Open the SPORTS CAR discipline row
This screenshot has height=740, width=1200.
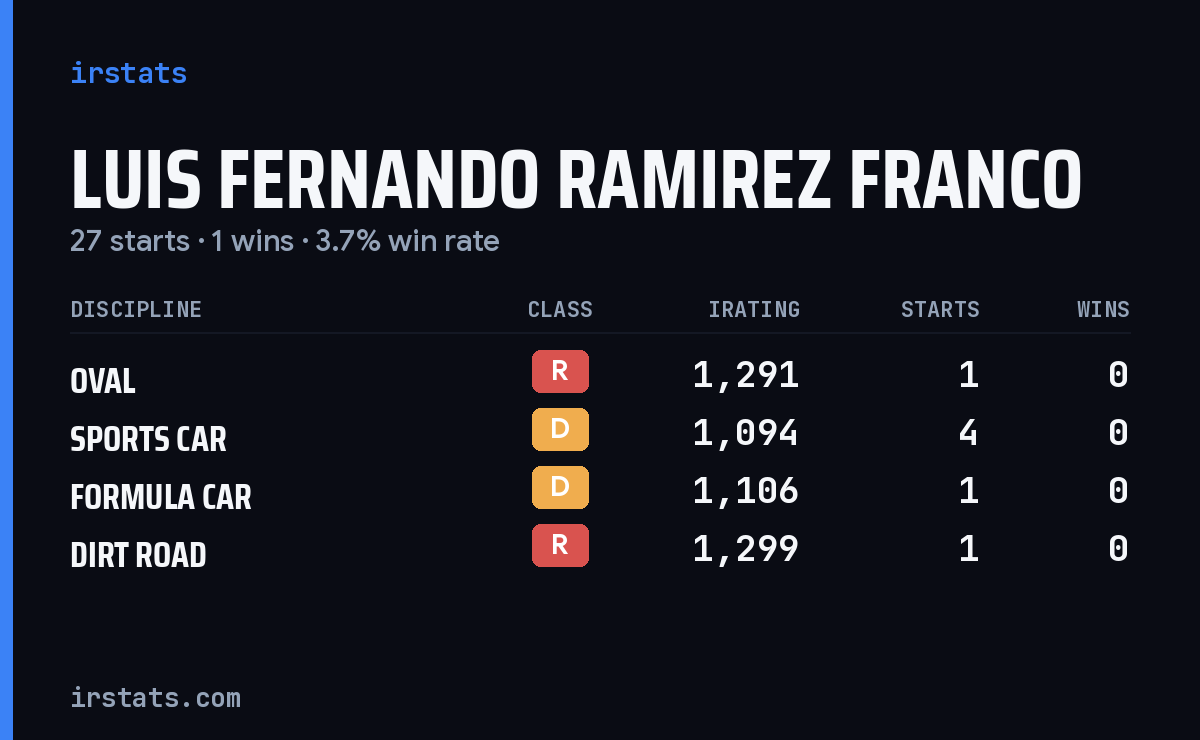click(x=600, y=433)
